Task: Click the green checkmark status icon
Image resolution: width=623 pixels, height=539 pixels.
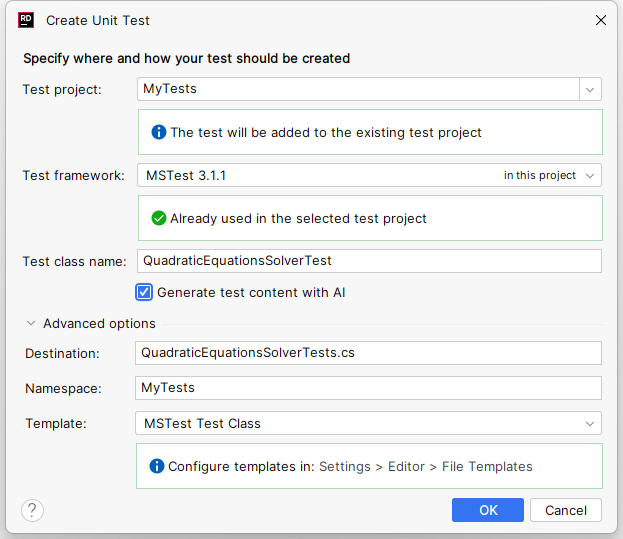Action: point(158,218)
